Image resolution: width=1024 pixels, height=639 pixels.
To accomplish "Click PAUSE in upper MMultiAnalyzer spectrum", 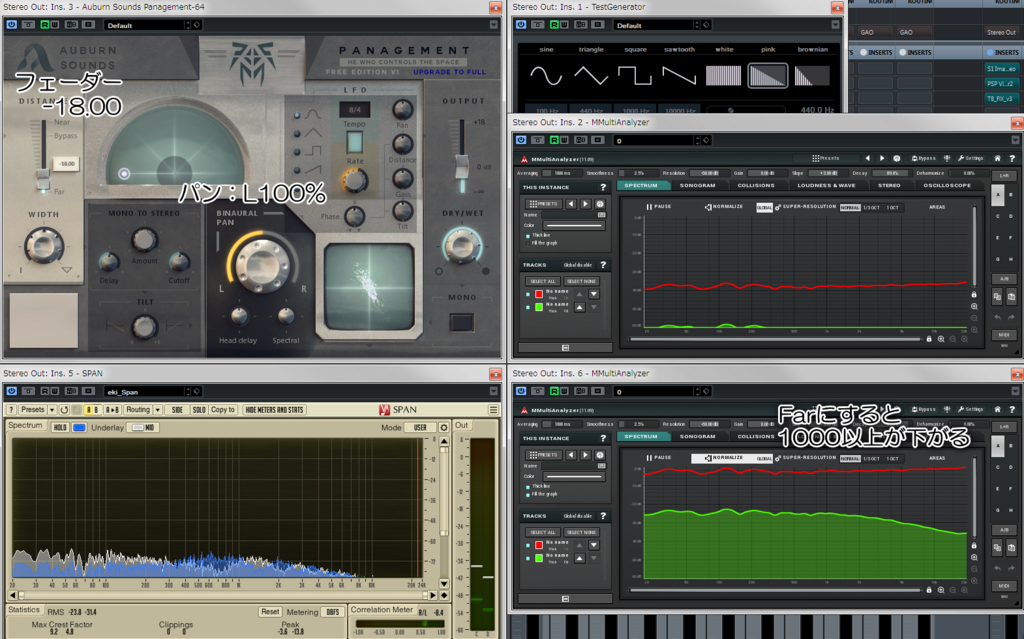I will point(658,206).
